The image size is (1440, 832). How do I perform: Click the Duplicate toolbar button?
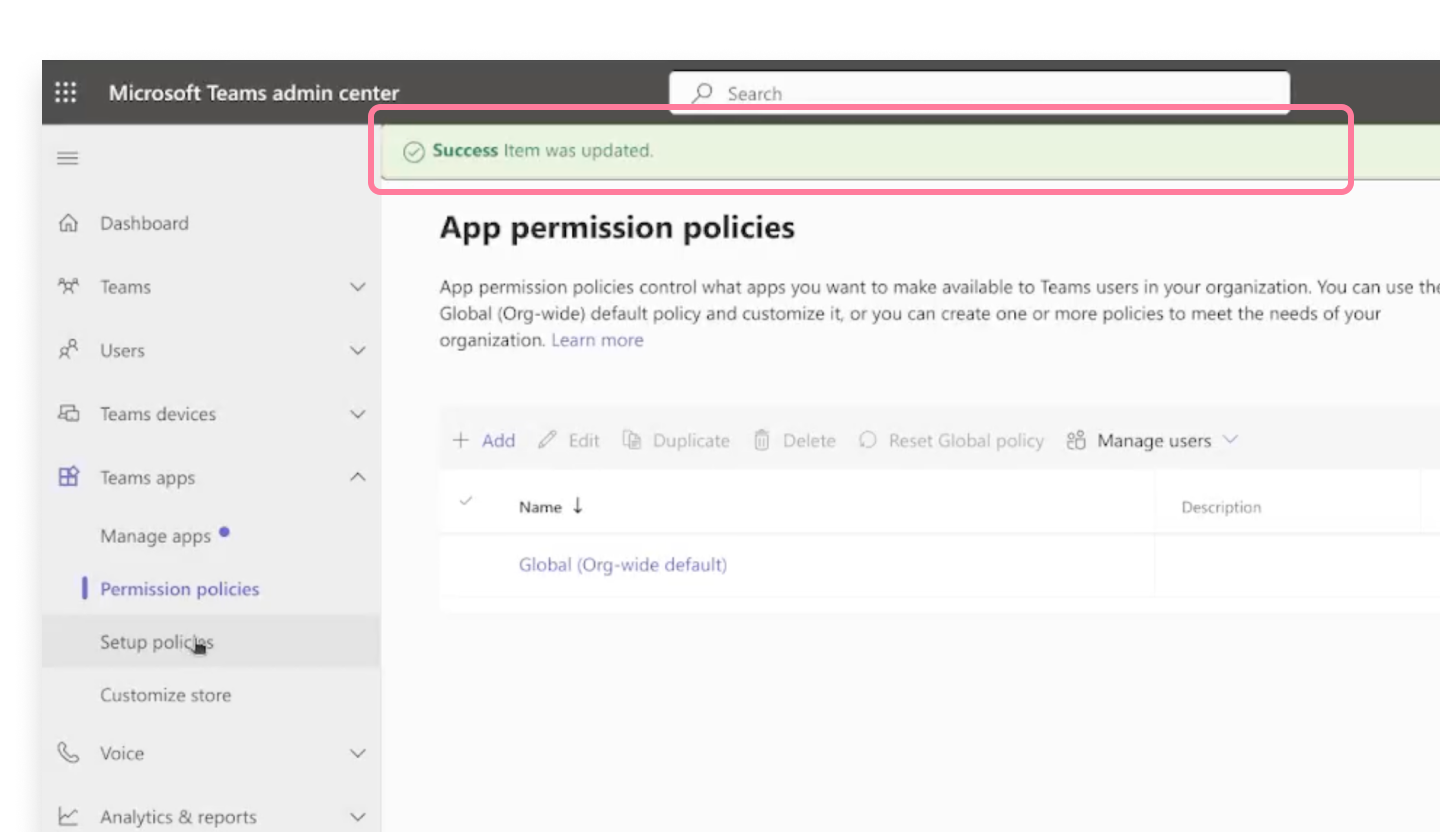[676, 440]
